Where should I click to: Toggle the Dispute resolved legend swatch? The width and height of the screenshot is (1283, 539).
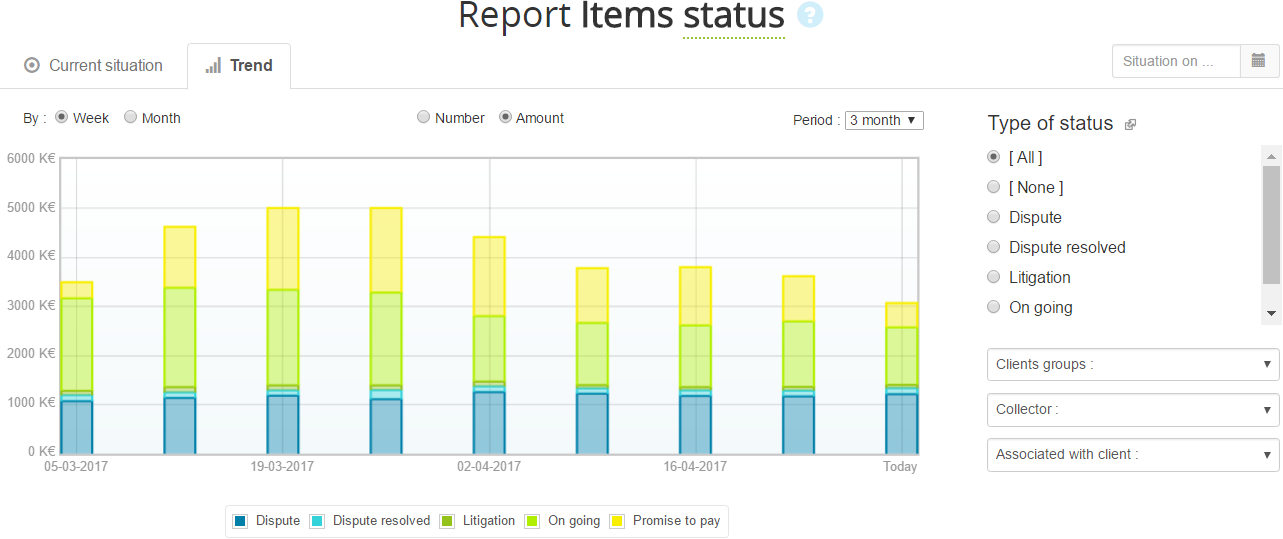coord(317,521)
